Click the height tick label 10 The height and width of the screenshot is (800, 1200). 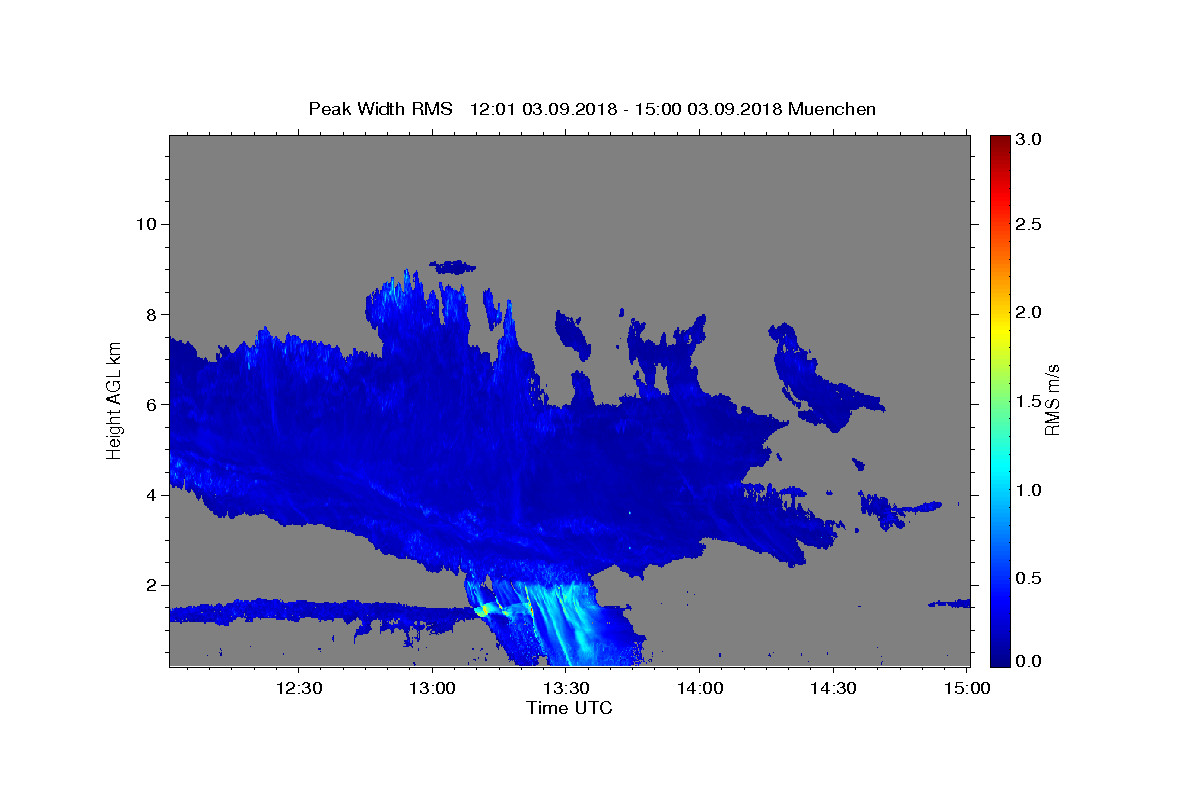[145, 224]
